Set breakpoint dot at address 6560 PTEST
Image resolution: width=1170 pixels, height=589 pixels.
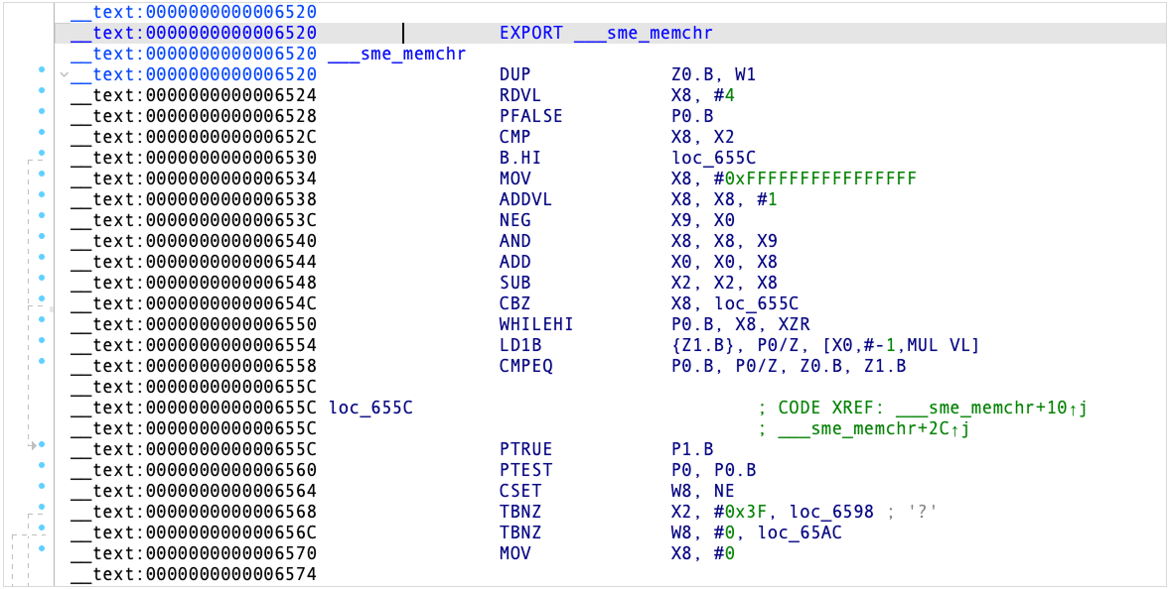pyautogui.click(x=42, y=465)
